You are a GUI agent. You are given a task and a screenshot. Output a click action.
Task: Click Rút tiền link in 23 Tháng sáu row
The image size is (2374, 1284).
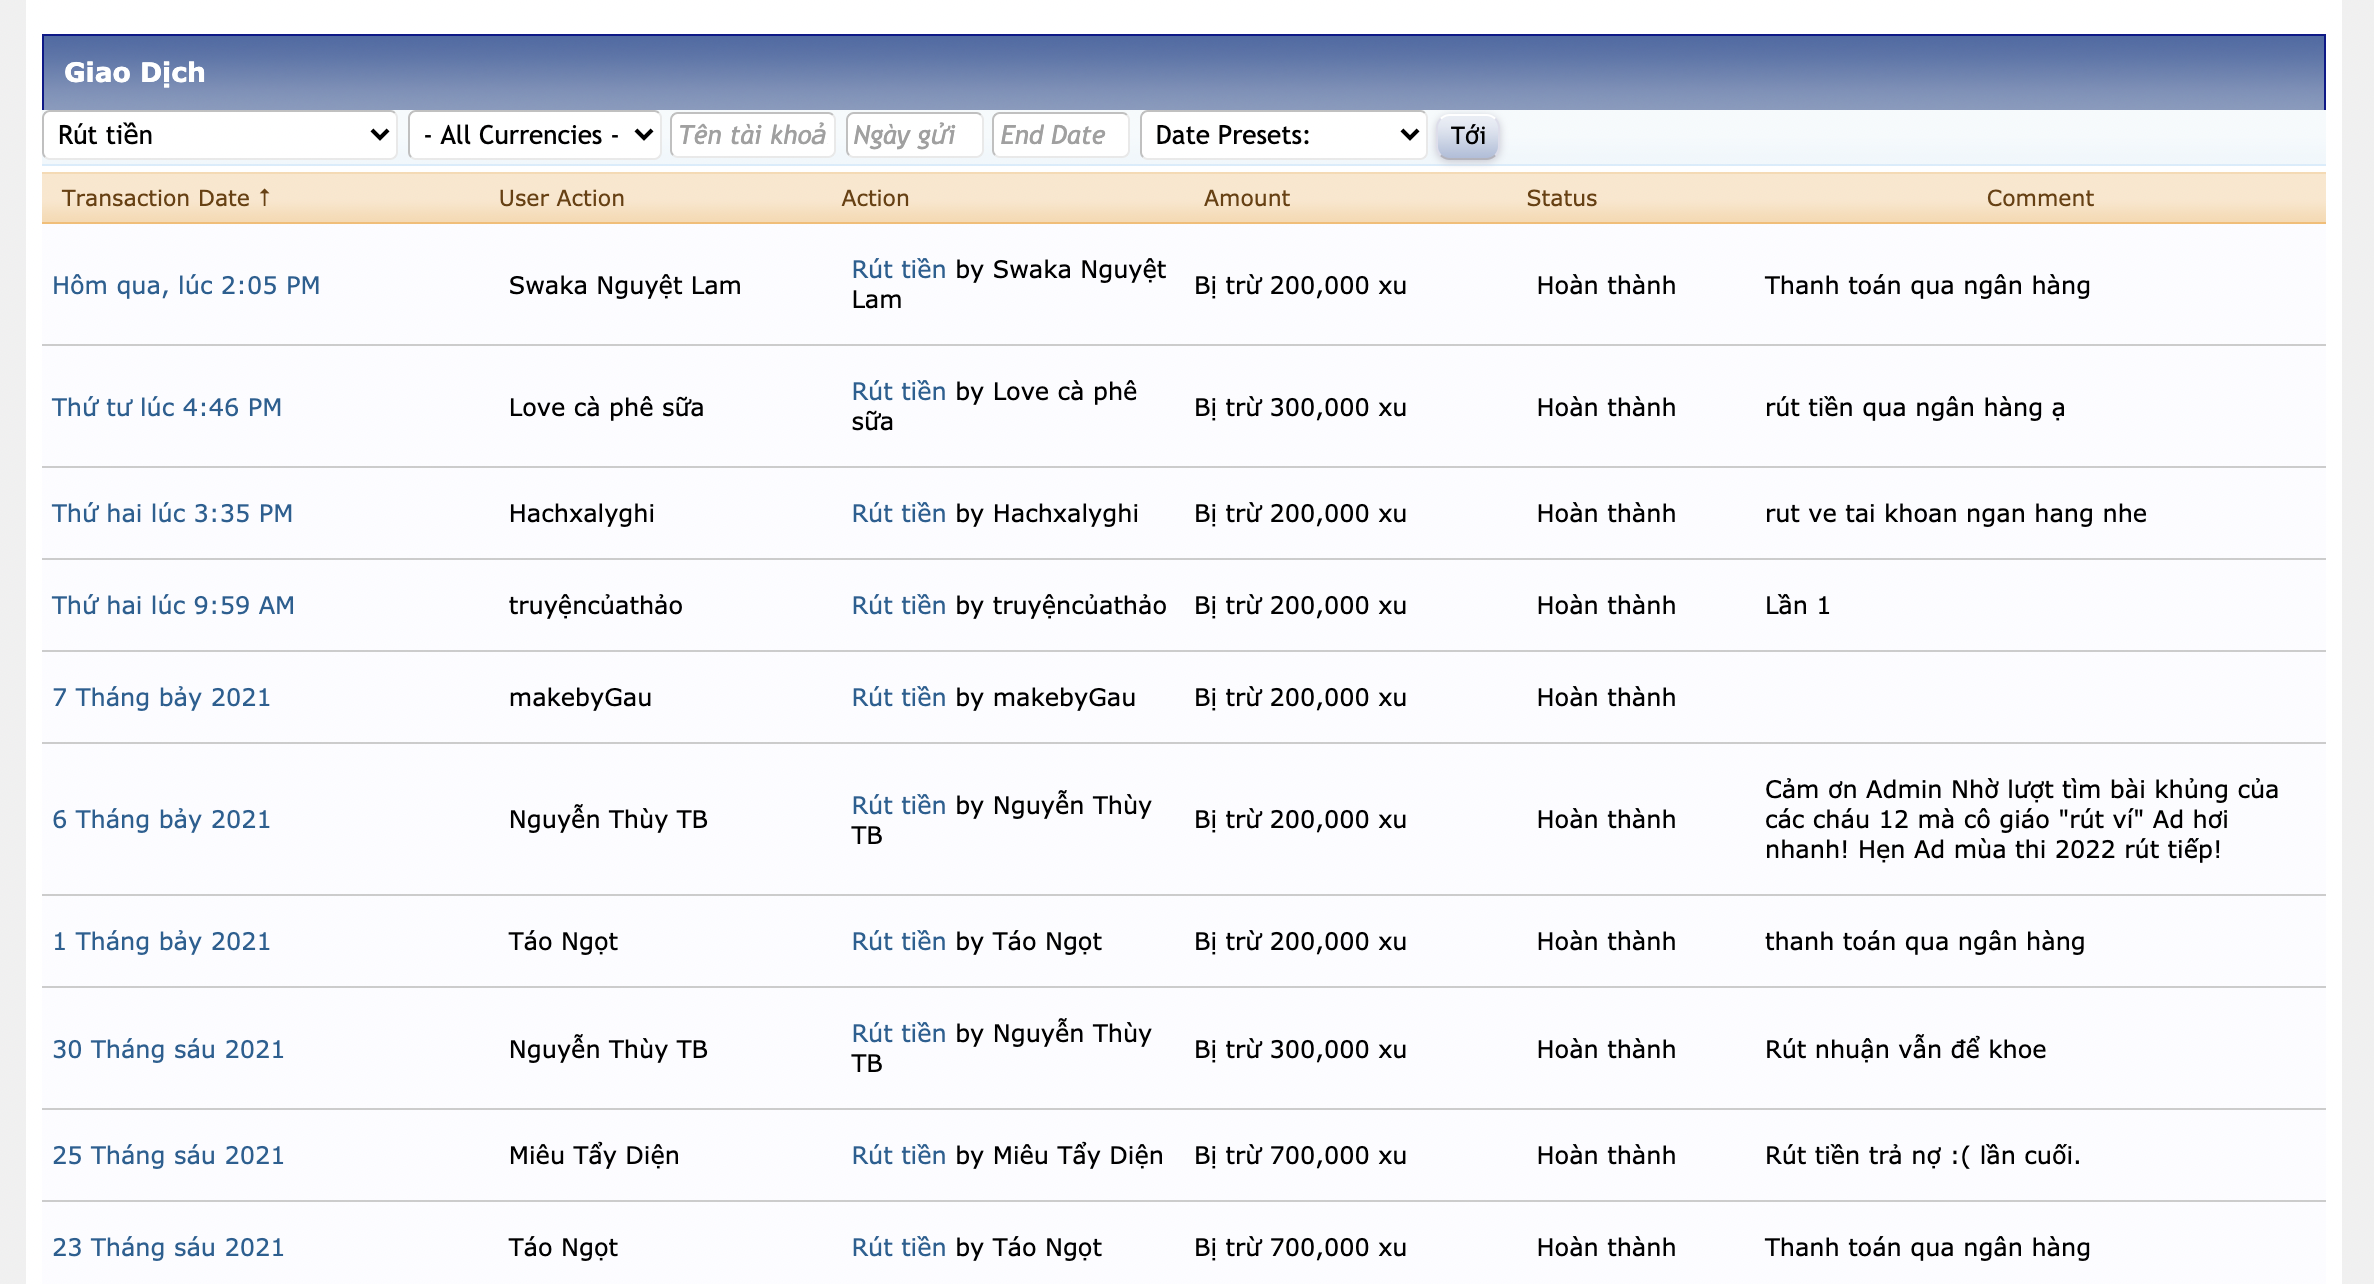898,1248
